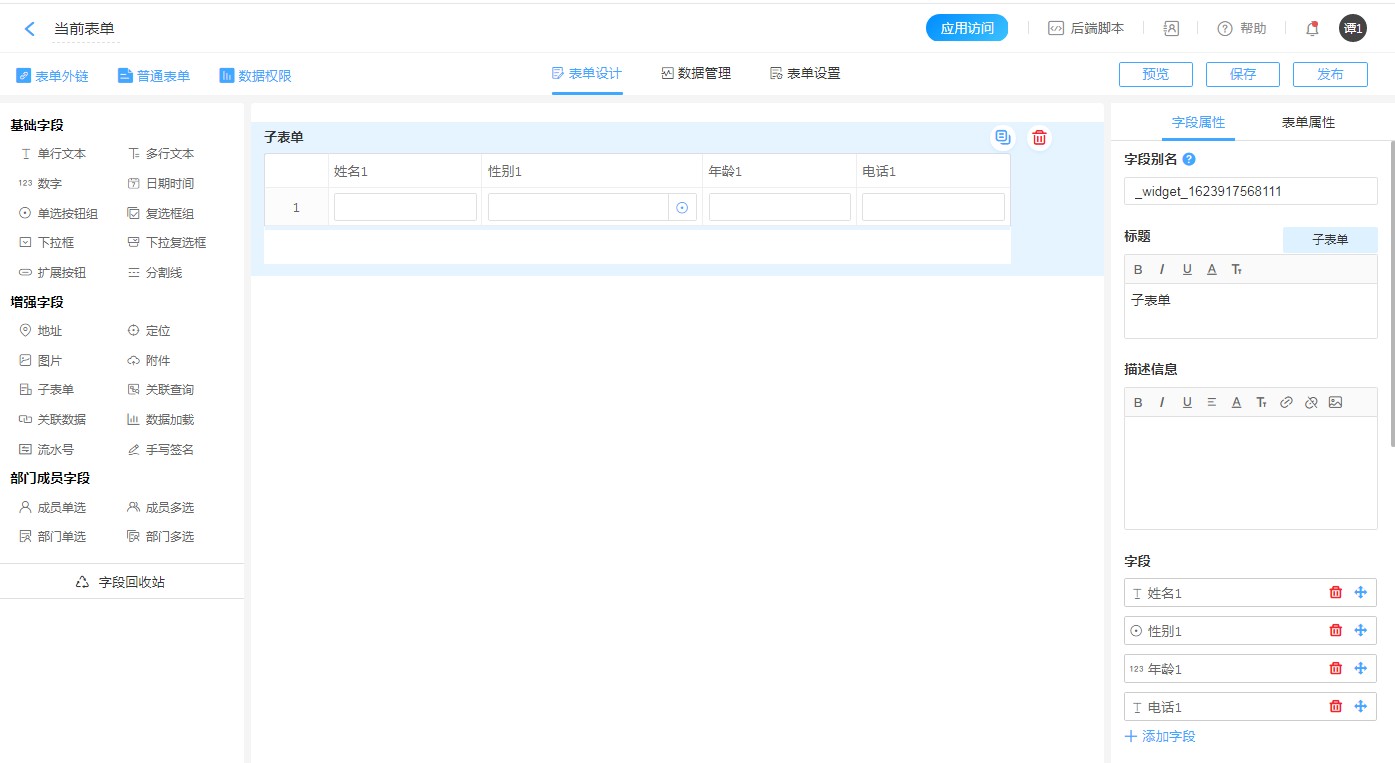
Task: Click the move handle for 电话1 field
Action: tap(1360, 707)
